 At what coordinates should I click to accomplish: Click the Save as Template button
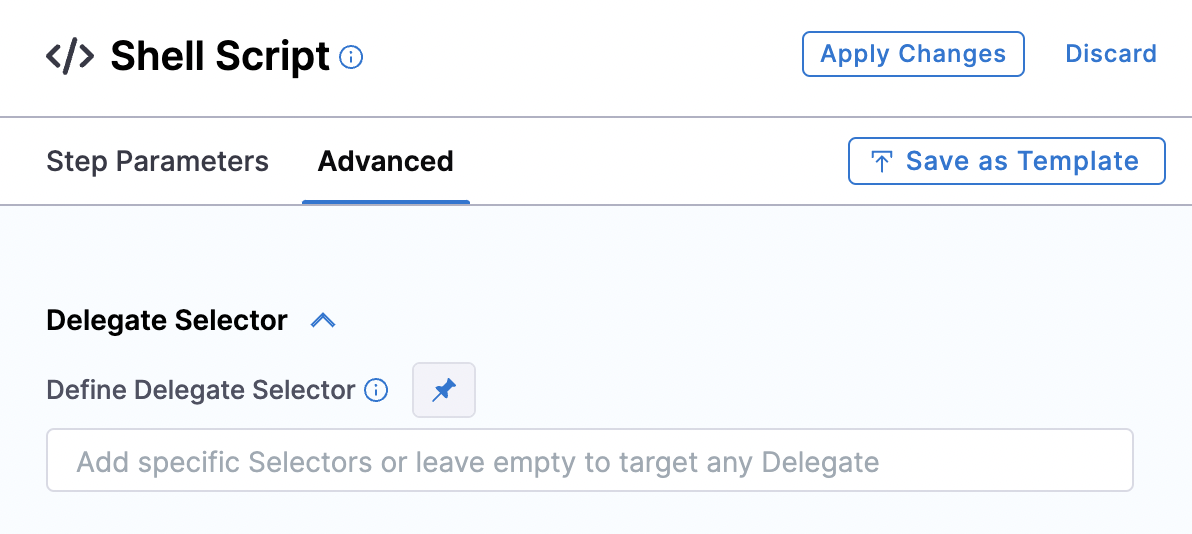(x=1006, y=161)
